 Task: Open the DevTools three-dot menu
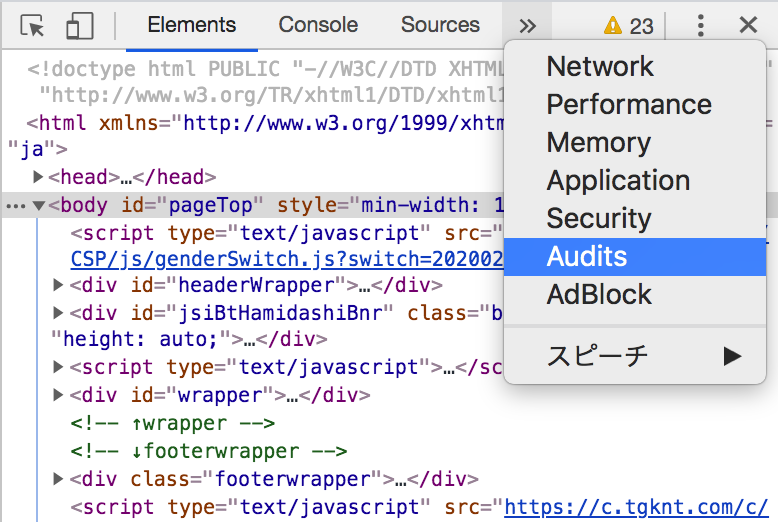click(x=701, y=25)
